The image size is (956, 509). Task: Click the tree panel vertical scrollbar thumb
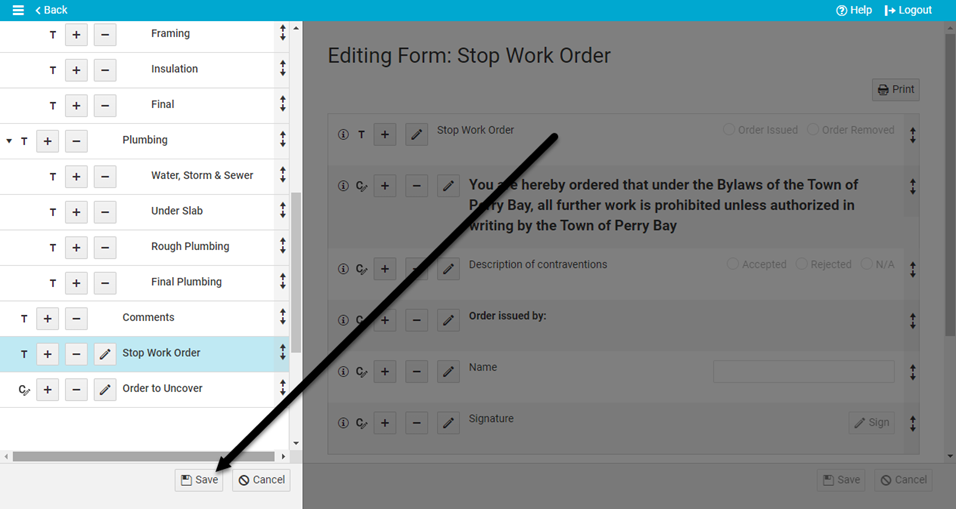tap(296, 272)
